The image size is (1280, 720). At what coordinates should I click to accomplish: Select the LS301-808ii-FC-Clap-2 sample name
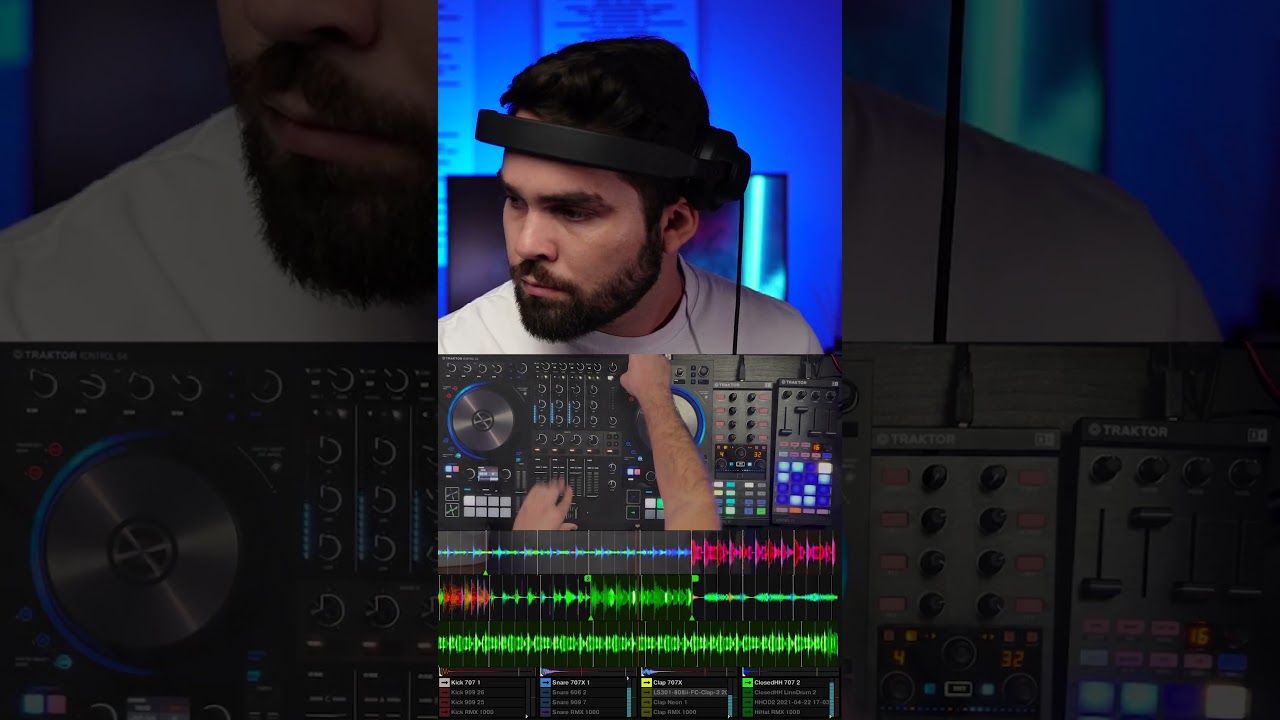pos(690,692)
